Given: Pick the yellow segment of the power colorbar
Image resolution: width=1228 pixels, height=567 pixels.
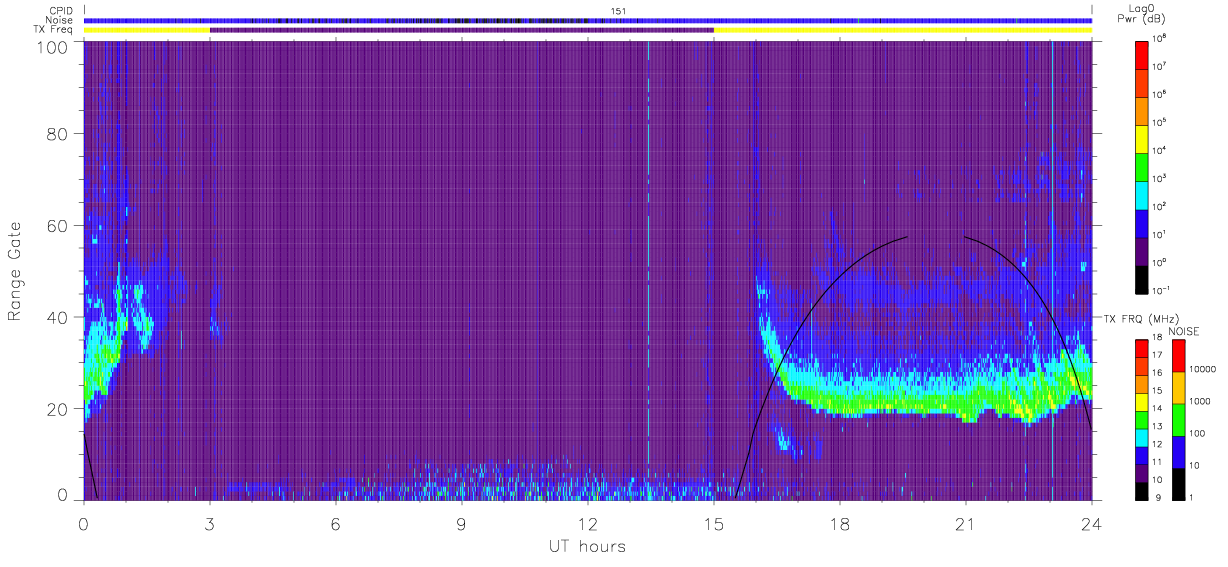Looking at the screenshot, I should 1140,137.
